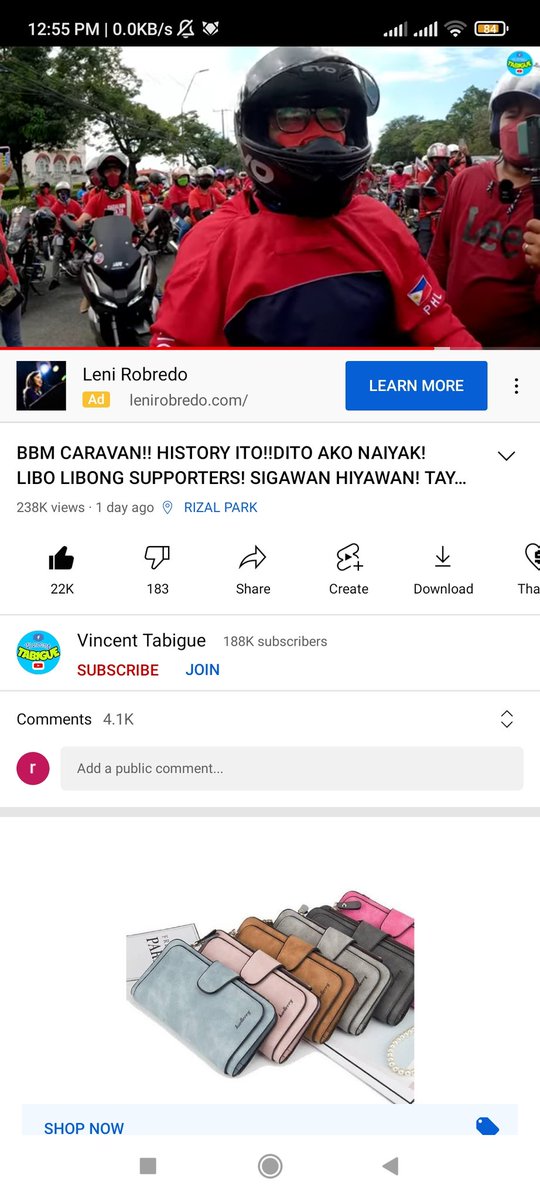Tap the 22K likes count
Screen dimensions: 540x1200
click(x=62, y=589)
